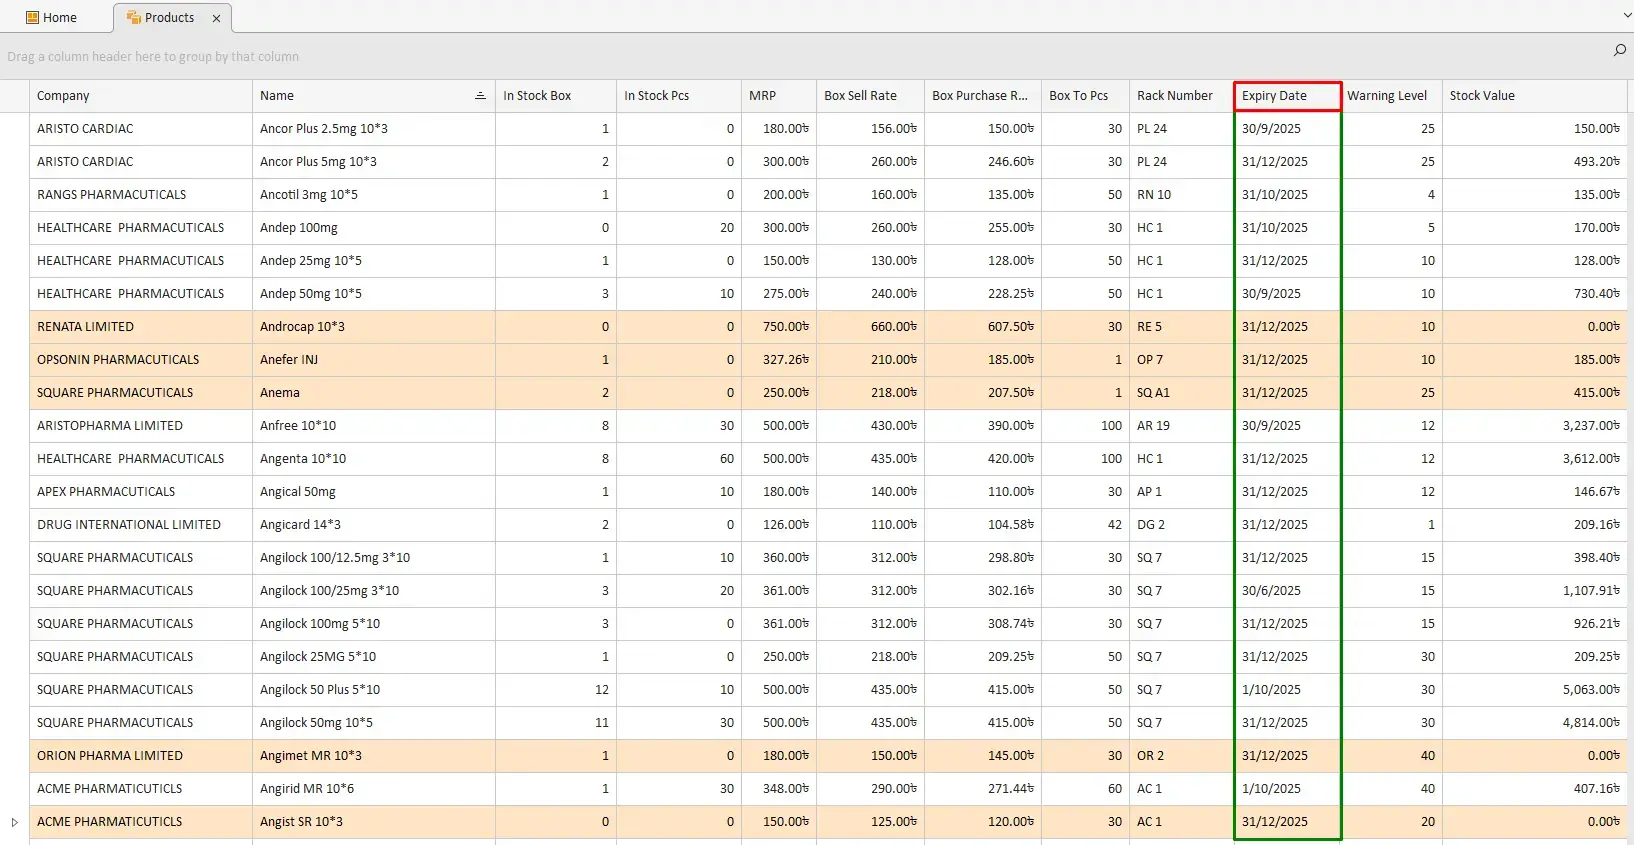Viewport: 1634px width, 845px height.
Task: Select the Angilock 50 Plus 5*10 cell
Action: pyautogui.click(x=374, y=690)
